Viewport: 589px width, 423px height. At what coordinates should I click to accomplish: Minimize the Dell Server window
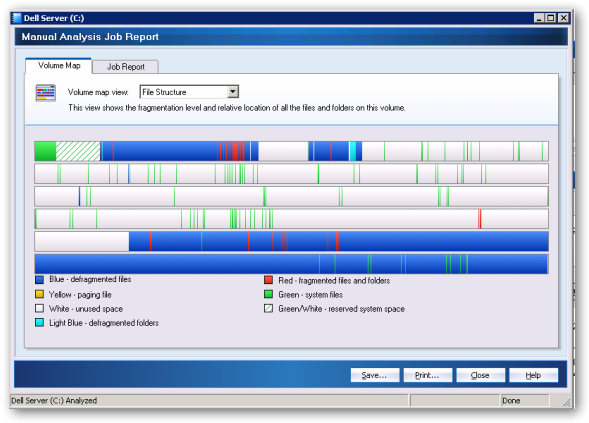point(539,18)
